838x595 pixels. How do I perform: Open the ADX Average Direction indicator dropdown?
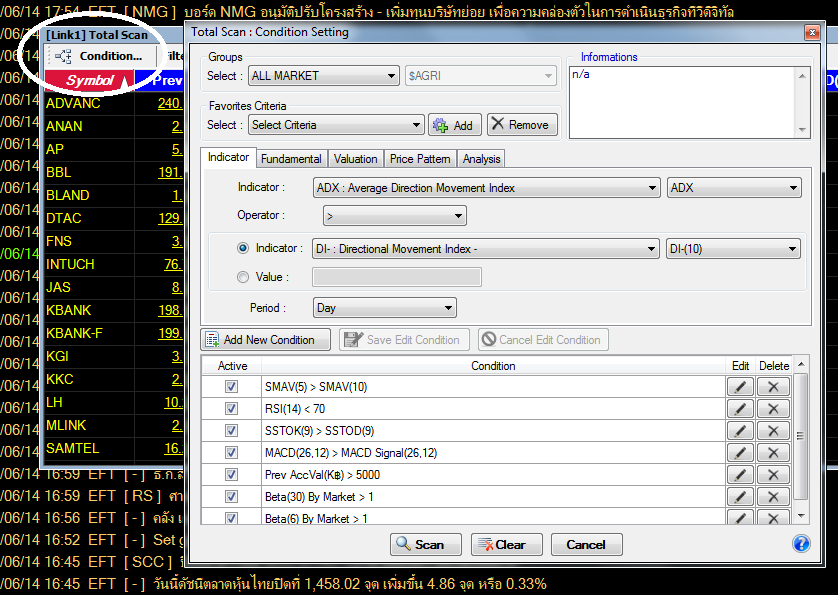[486, 188]
